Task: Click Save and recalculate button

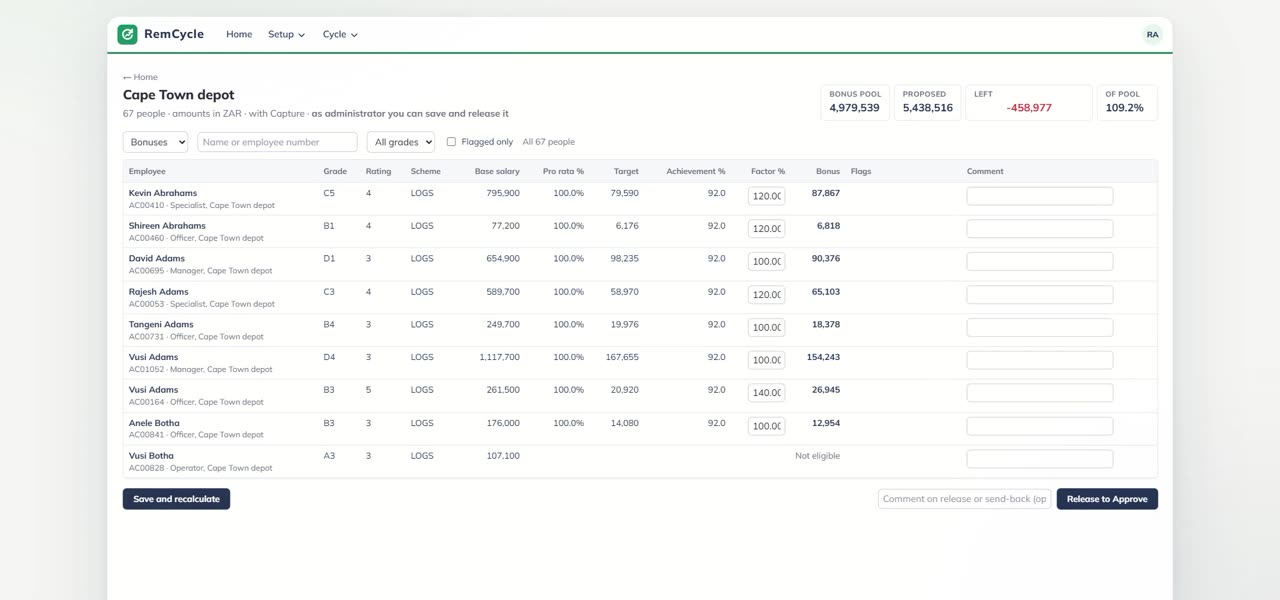Action: pos(176,499)
